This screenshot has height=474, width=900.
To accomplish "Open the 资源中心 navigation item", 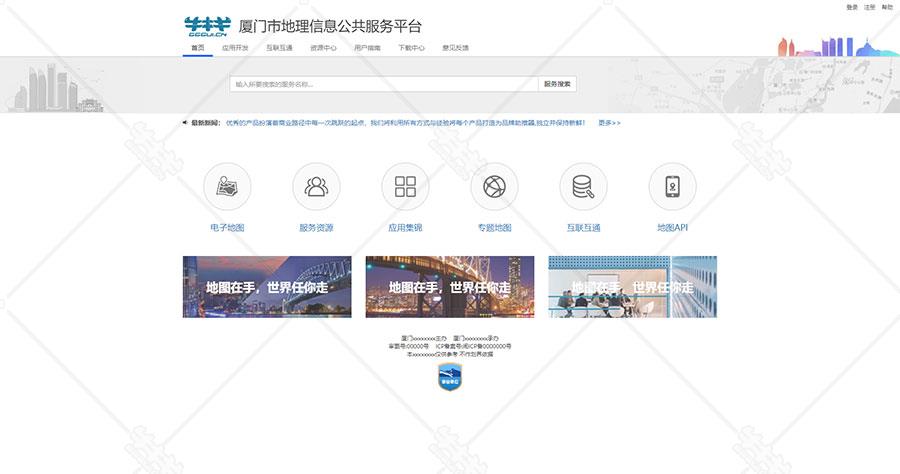I will coord(323,48).
